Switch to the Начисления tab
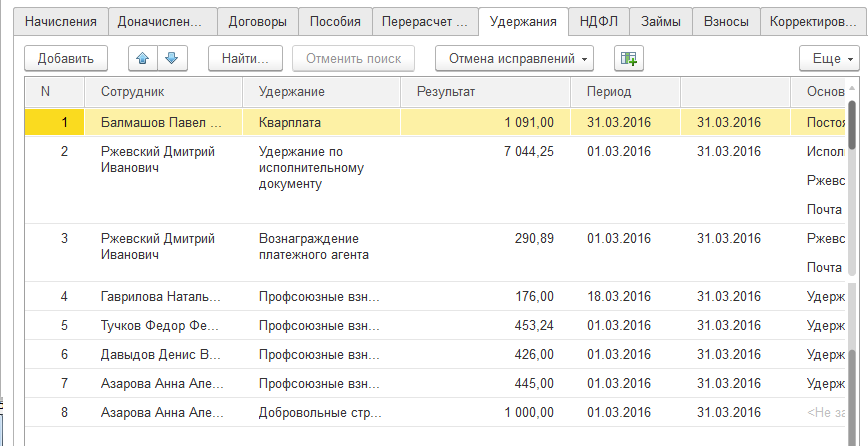The height and width of the screenshot is (446, 868). pyautogui.click(x=61, y=21)
